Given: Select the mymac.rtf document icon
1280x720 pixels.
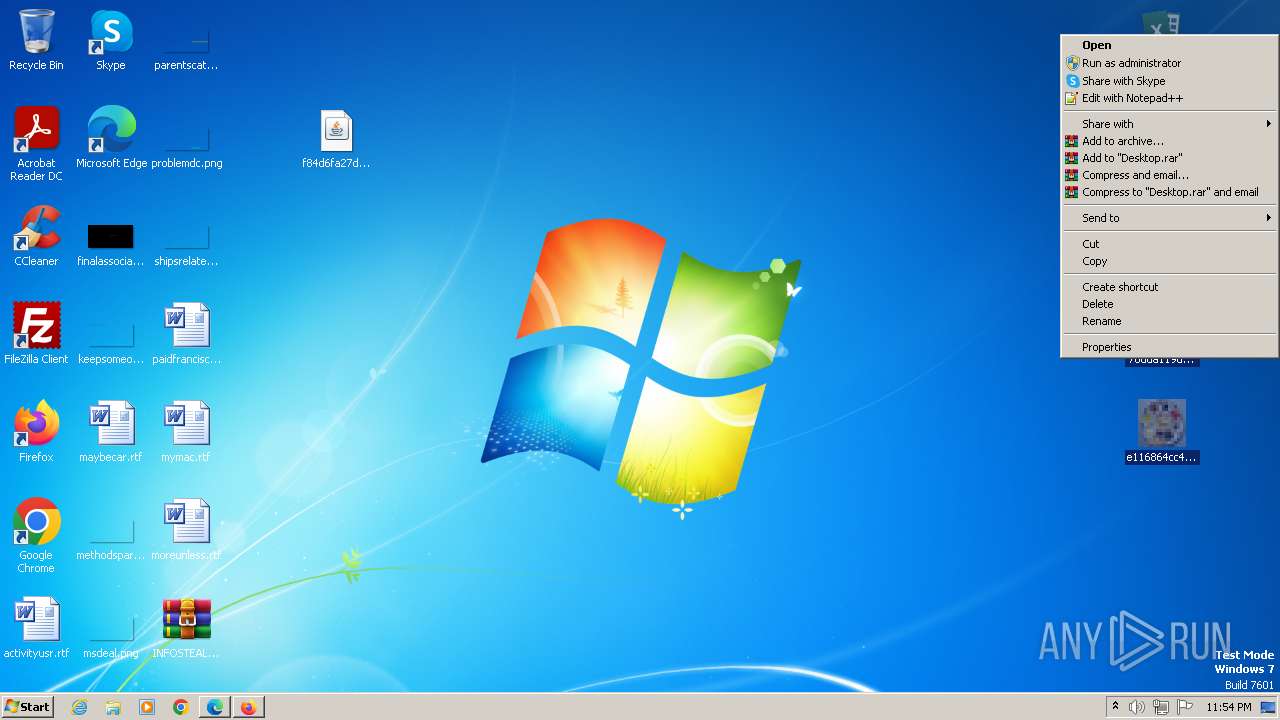Looking at the screenshot, I should coord(186,432).
